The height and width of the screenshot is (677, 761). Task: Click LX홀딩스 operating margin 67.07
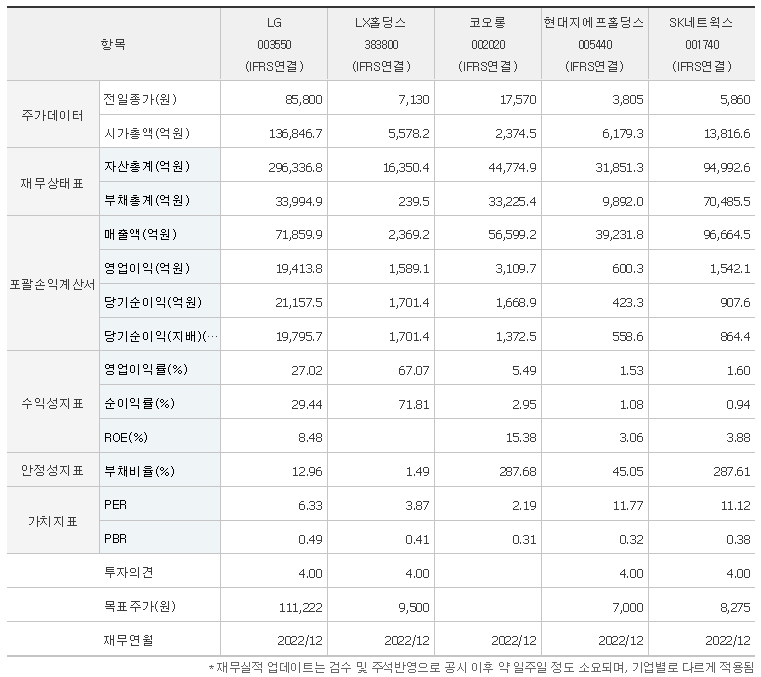[414, 370]
